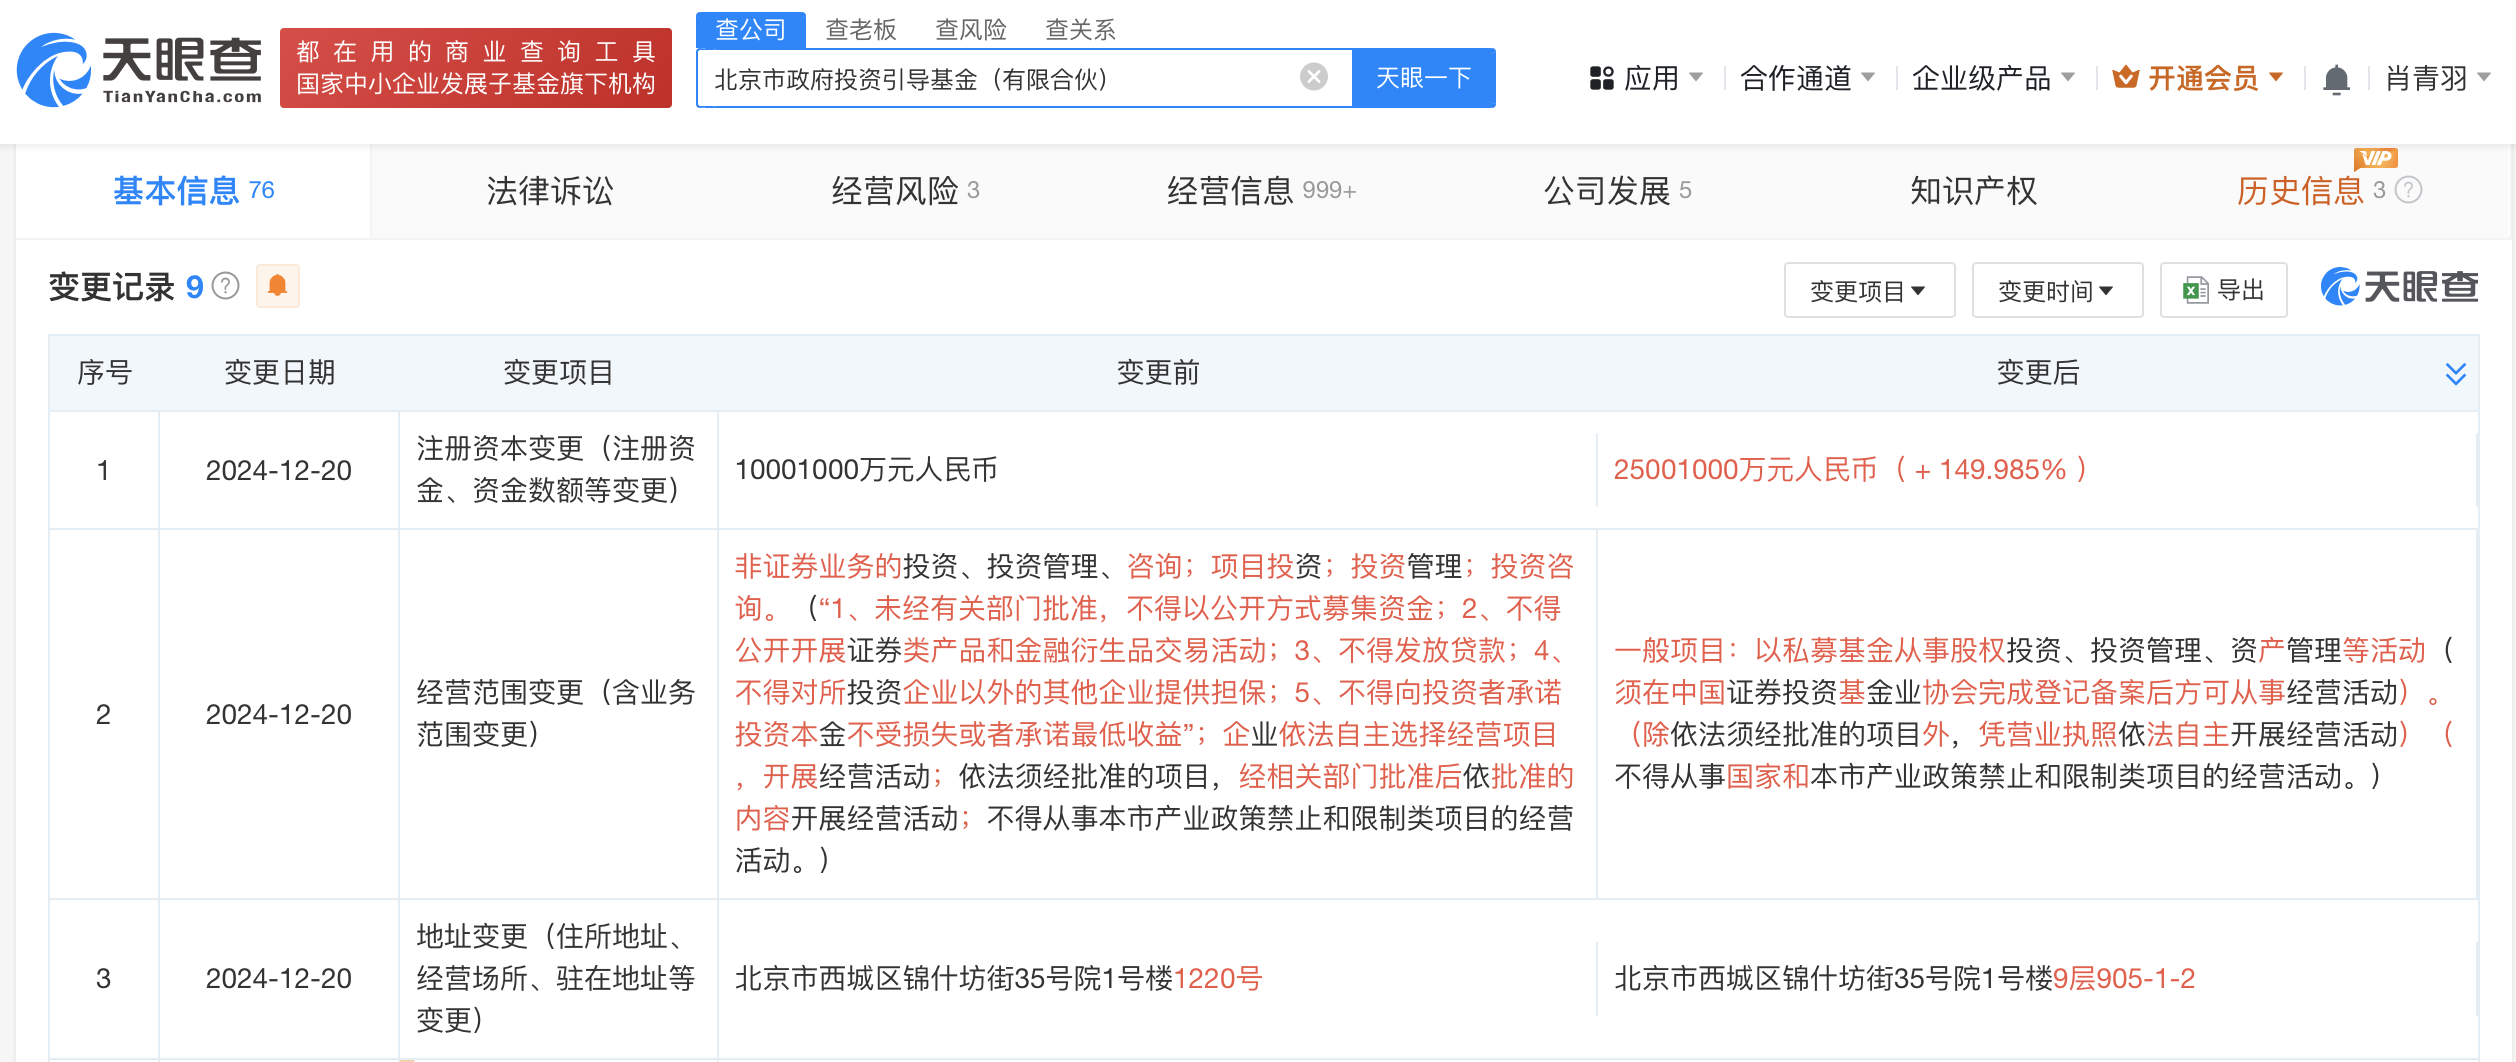Click the help question mark beside 变更记录 9

pyautogui.click(x=227, y=287)
